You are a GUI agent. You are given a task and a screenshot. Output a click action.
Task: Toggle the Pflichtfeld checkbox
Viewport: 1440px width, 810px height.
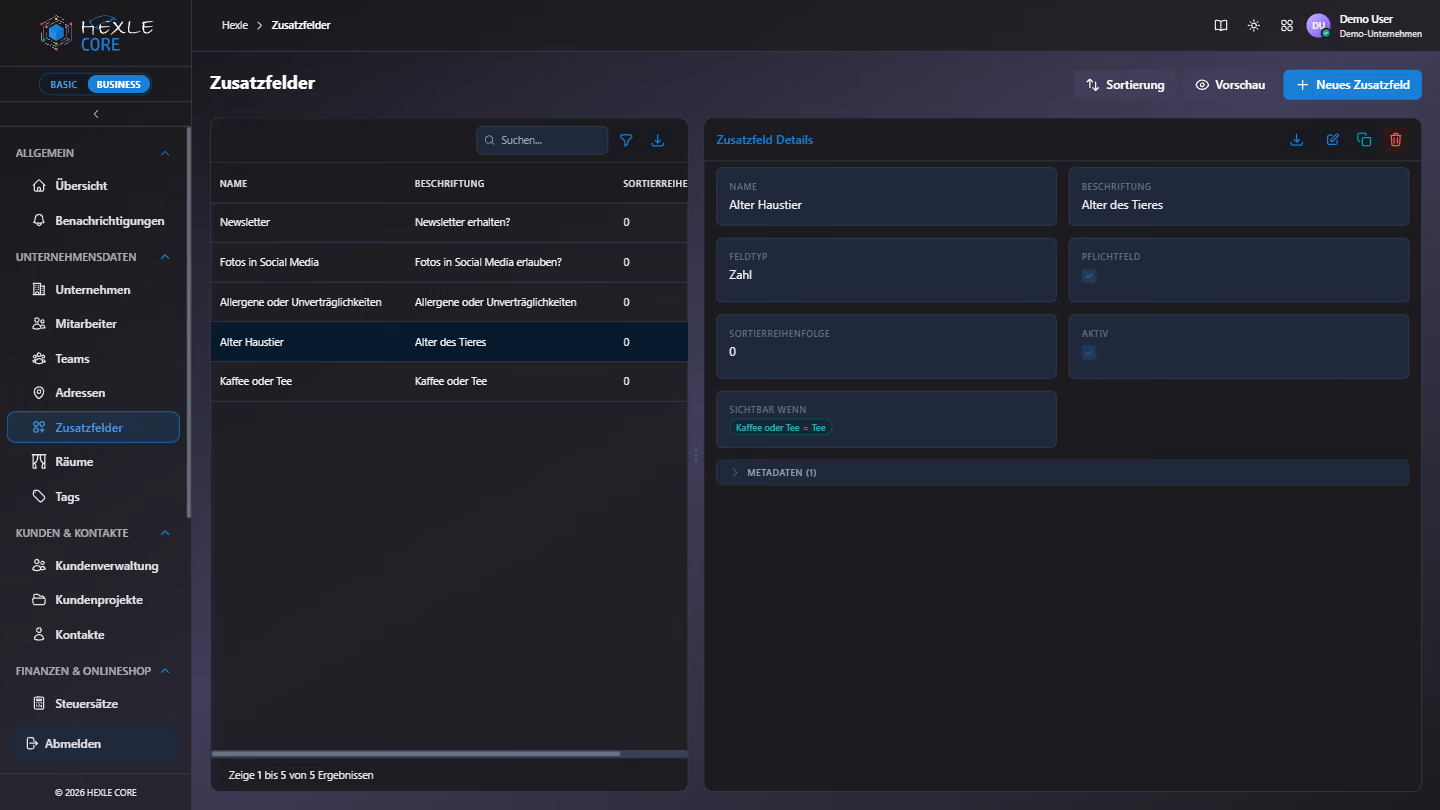pyautogui.click(x=1089, y=276)
